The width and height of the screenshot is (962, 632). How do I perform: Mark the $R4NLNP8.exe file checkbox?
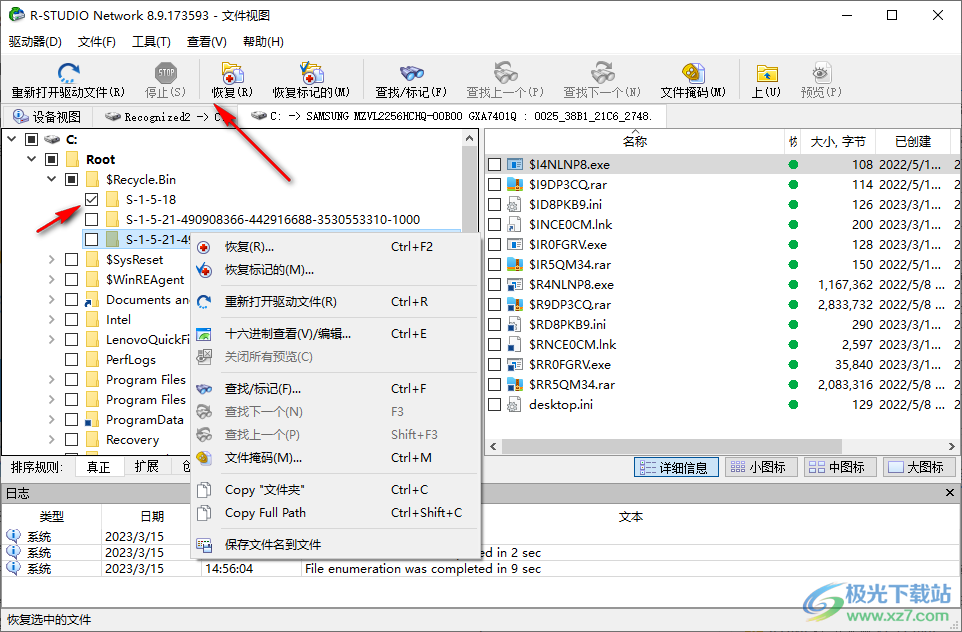[x=494, y=285]
